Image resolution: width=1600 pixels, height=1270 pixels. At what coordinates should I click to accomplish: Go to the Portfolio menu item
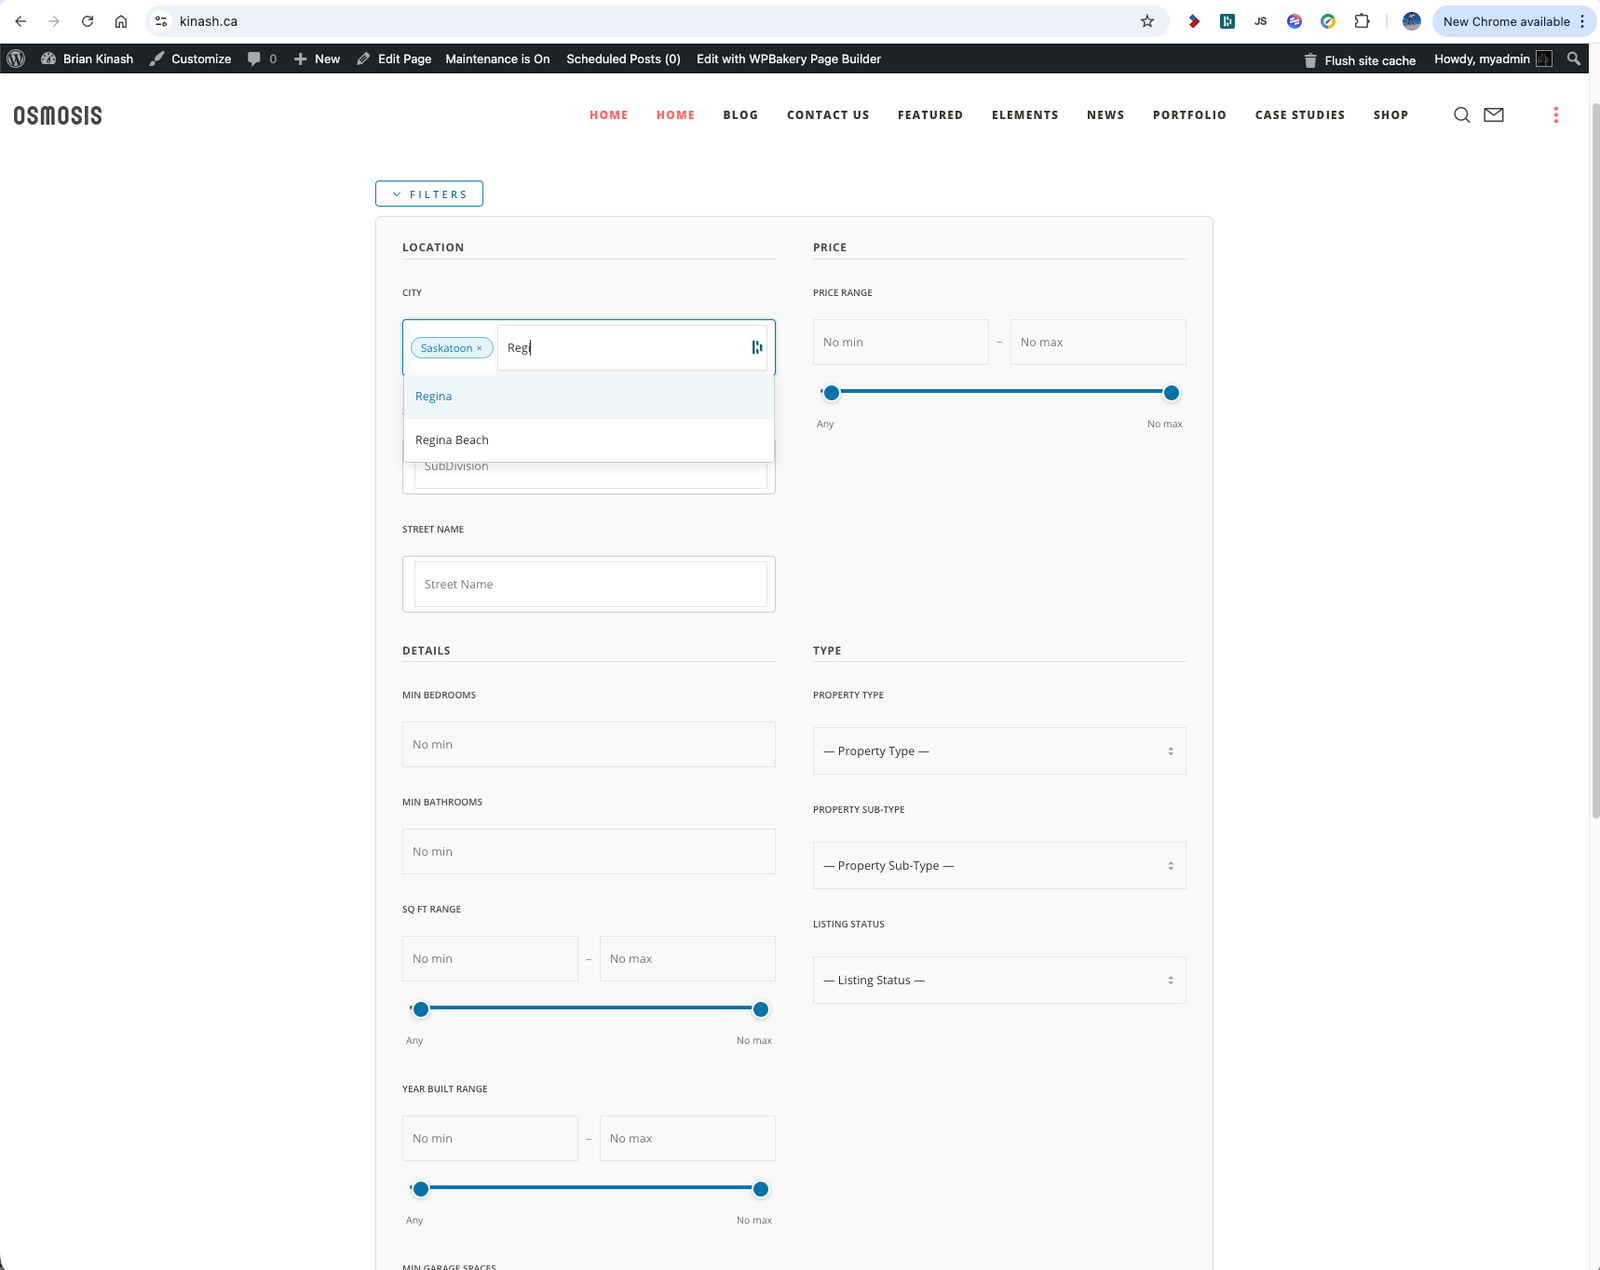[1189, 115]
